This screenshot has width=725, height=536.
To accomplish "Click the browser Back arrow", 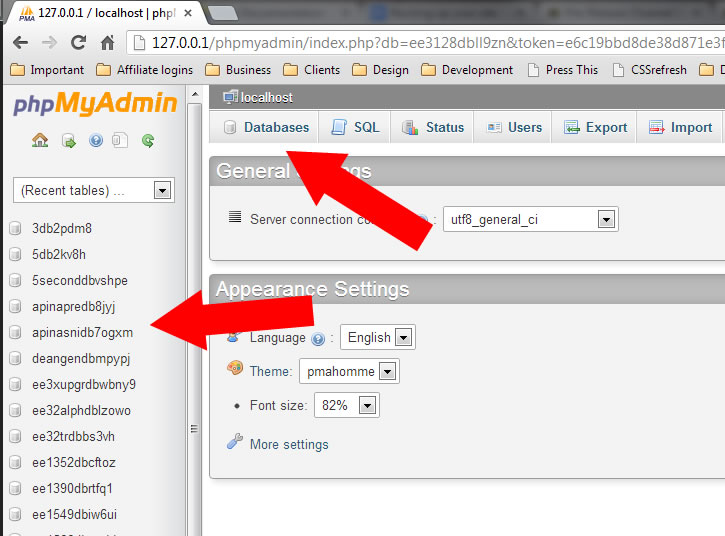I will 20,43.
